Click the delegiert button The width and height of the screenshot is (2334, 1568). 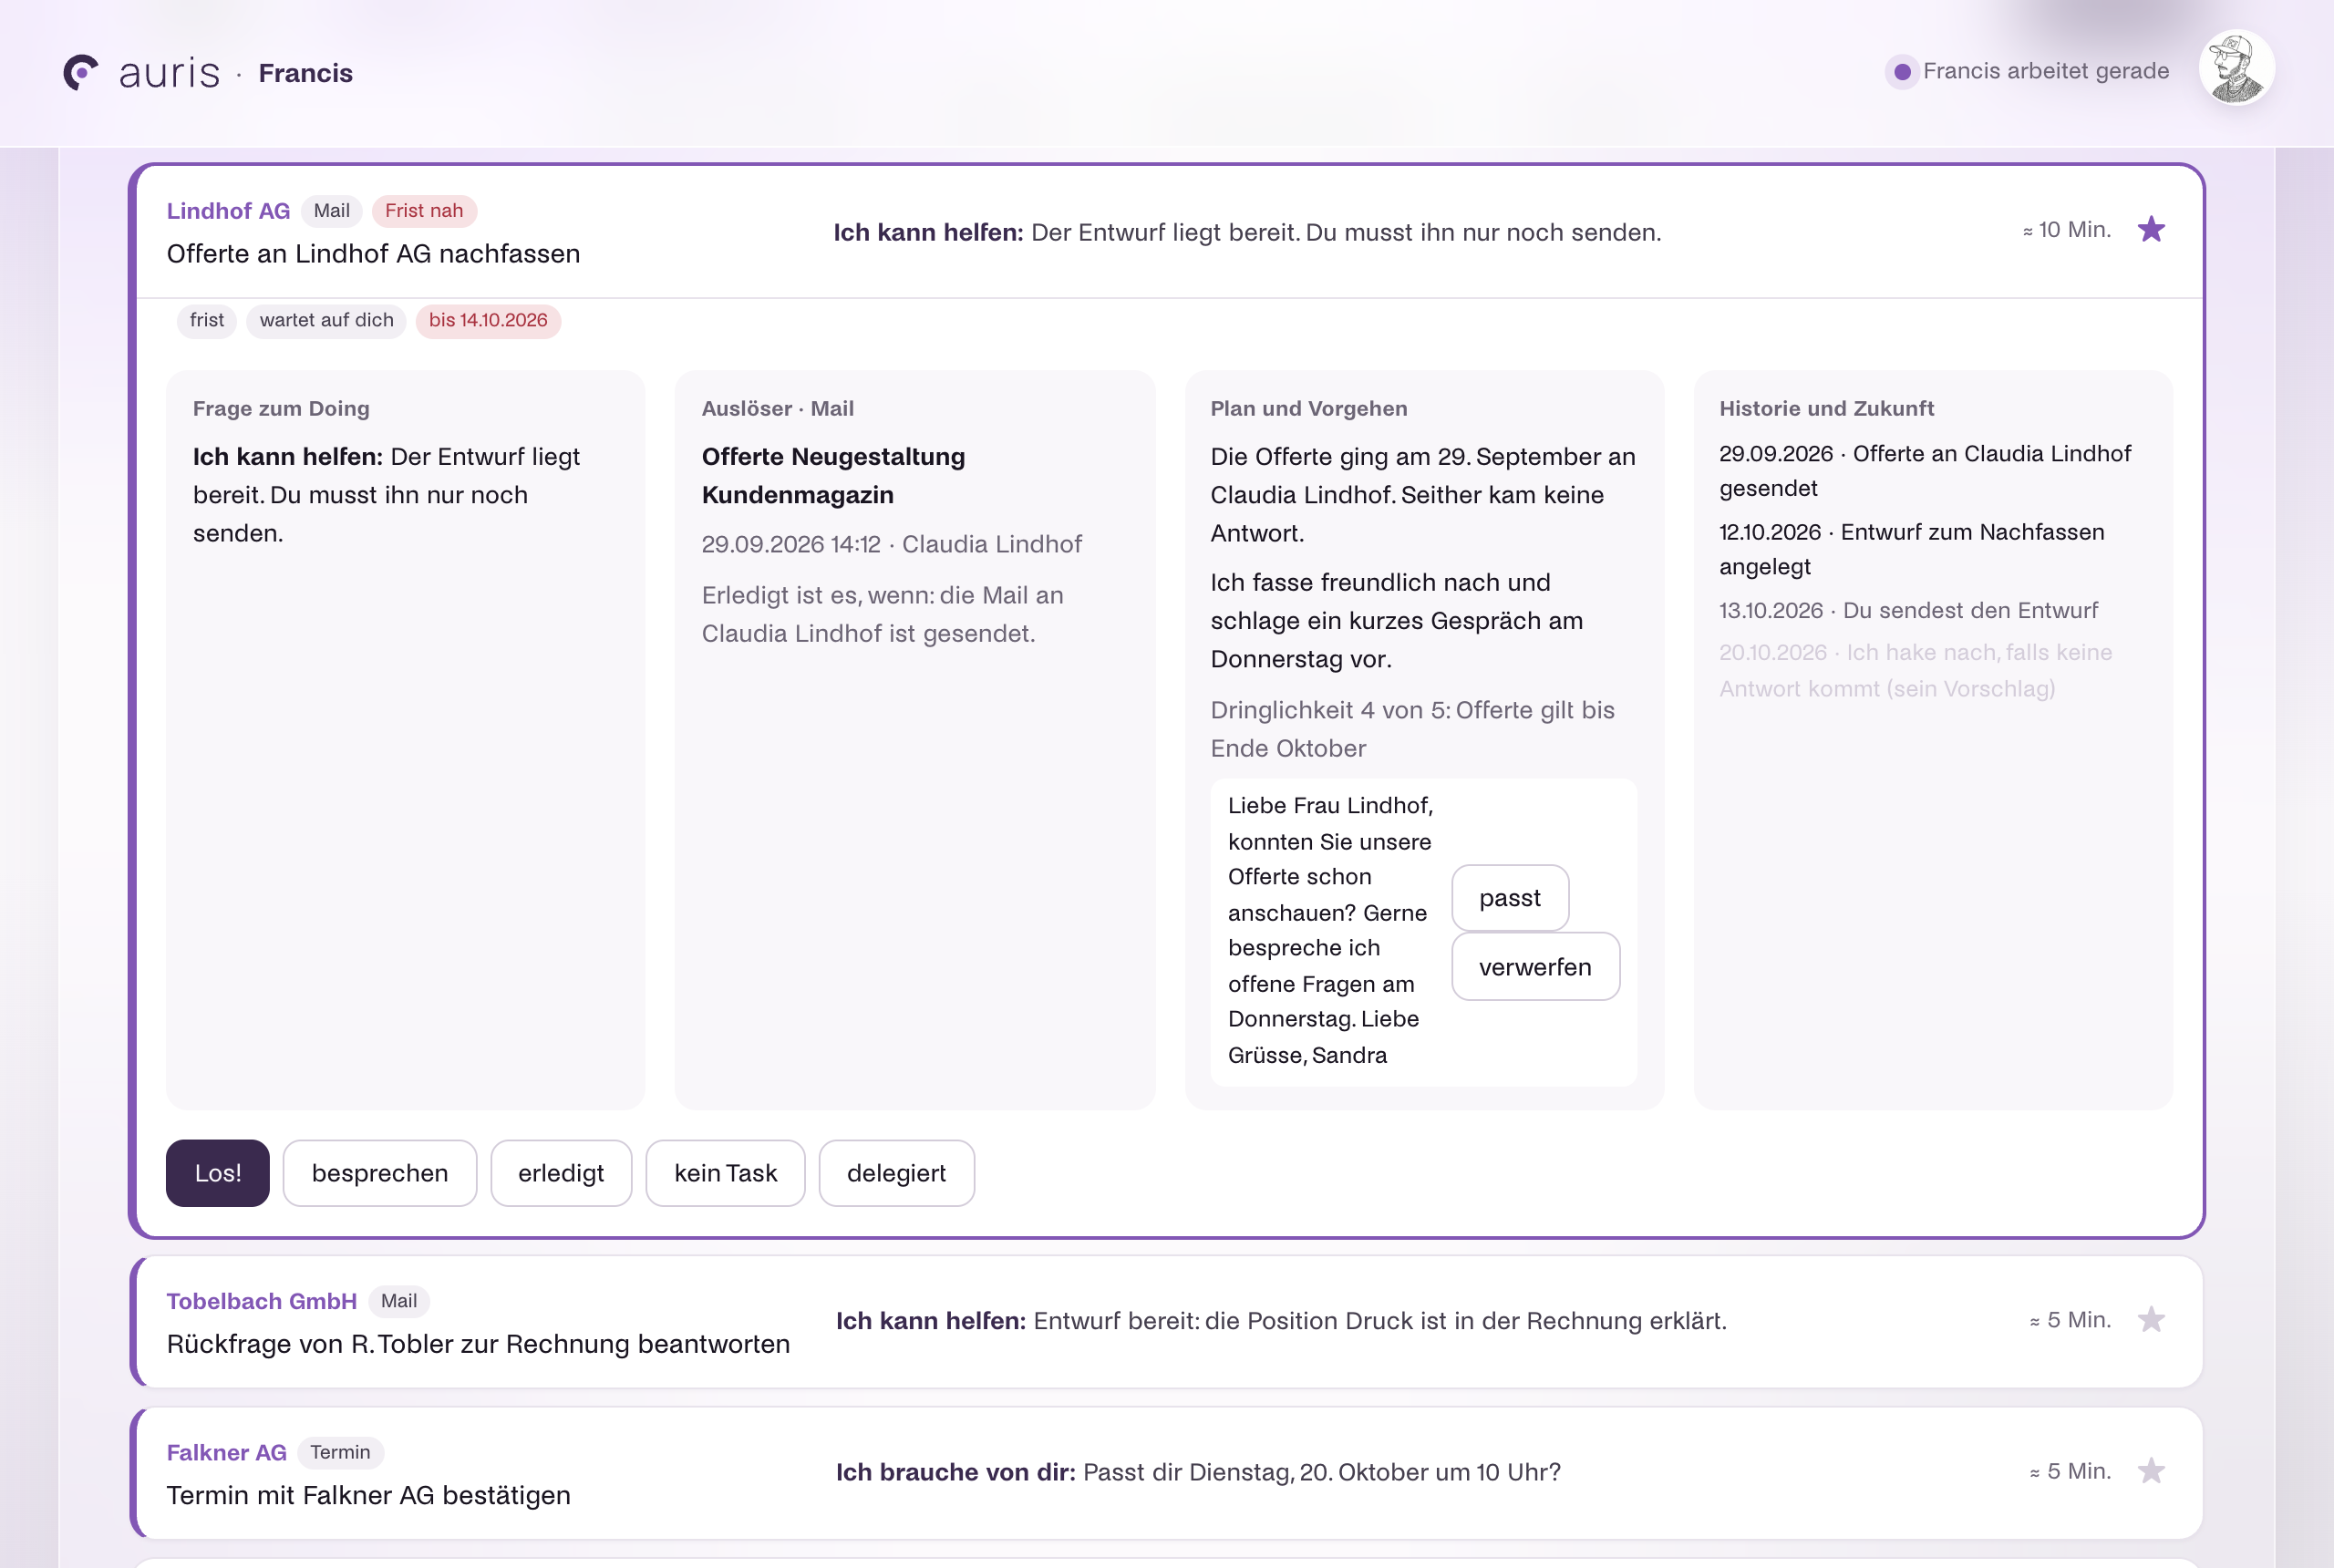[896, 1173]
